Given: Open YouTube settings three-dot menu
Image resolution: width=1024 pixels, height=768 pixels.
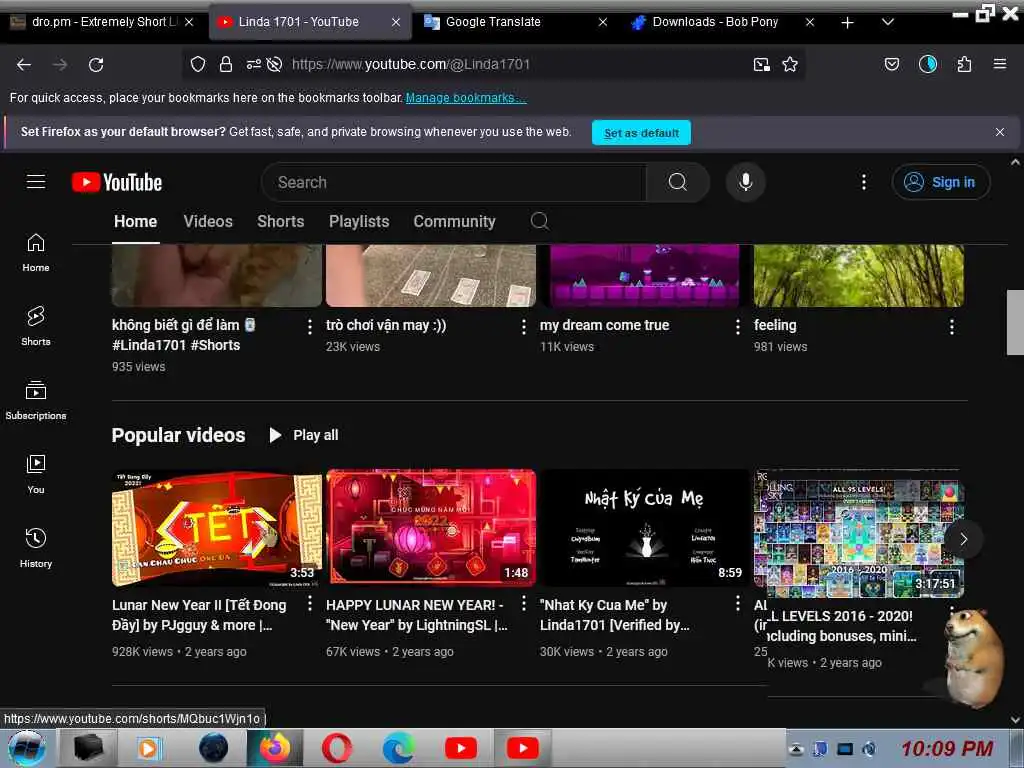Looking at the screenshot, I should pyautogui.click(x=863, y=182).
